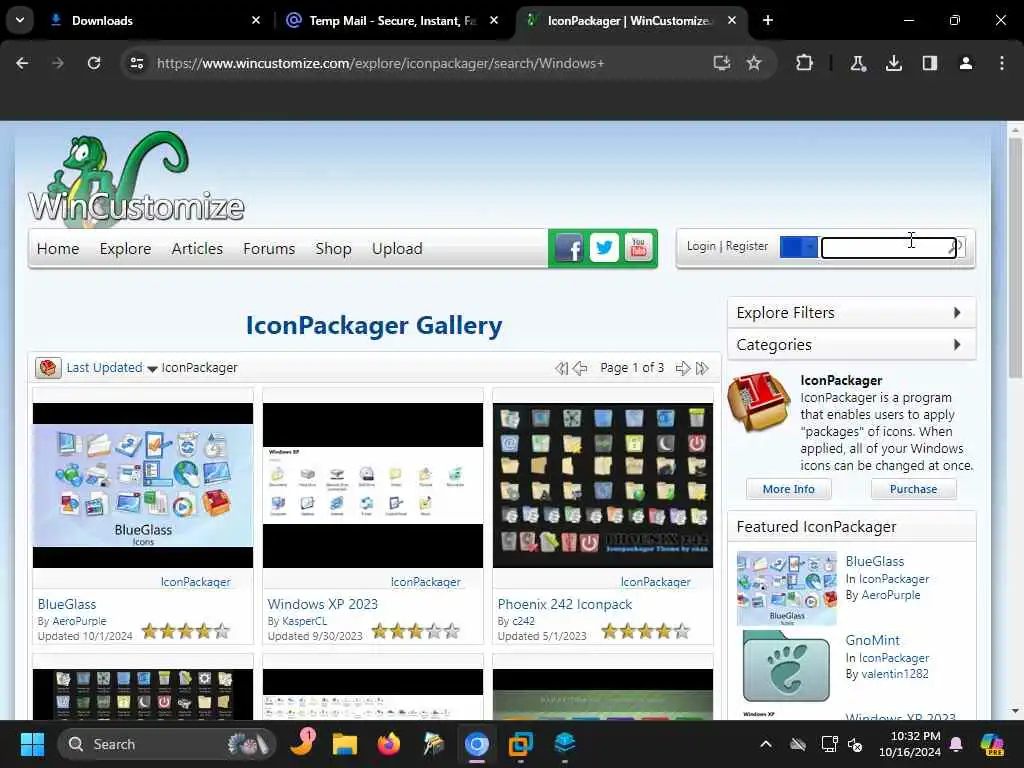This screenshot has height=768, width=1024.
Task: Click the BlueGlass star rating
Action: pyautogui.click(x=185, y=631)
